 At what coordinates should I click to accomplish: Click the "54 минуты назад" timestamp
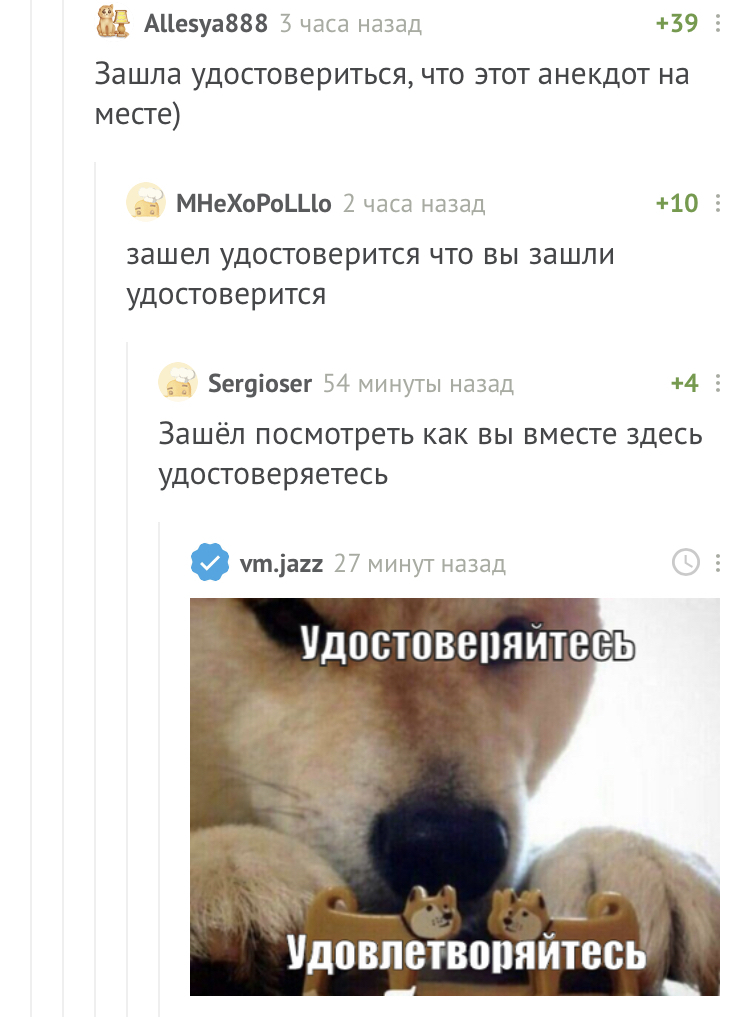418,384
